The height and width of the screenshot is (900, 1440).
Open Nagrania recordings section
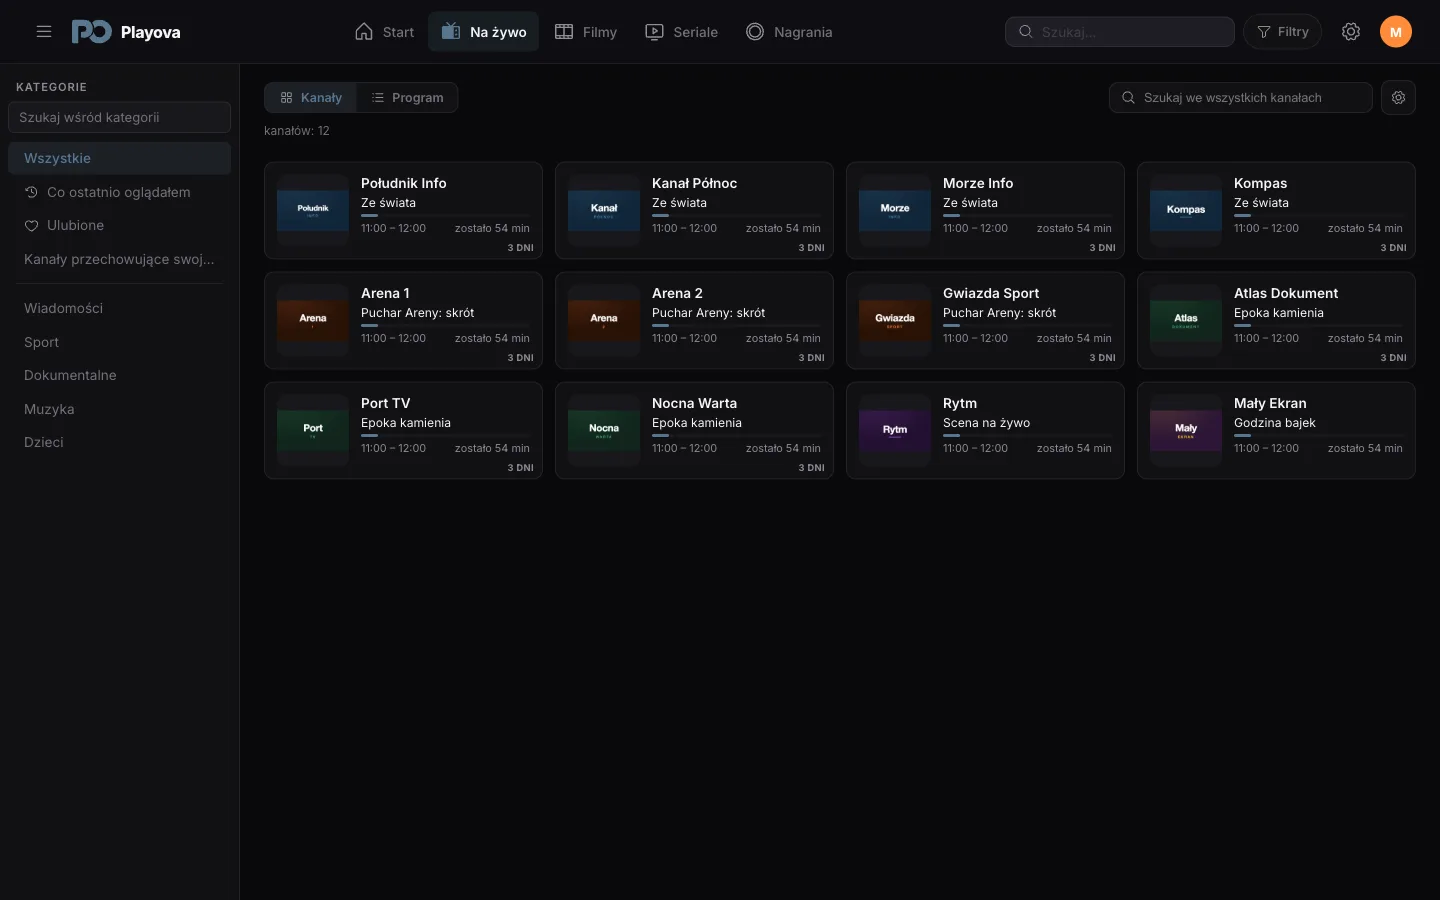pyautogui.click(x=789, y=32)
